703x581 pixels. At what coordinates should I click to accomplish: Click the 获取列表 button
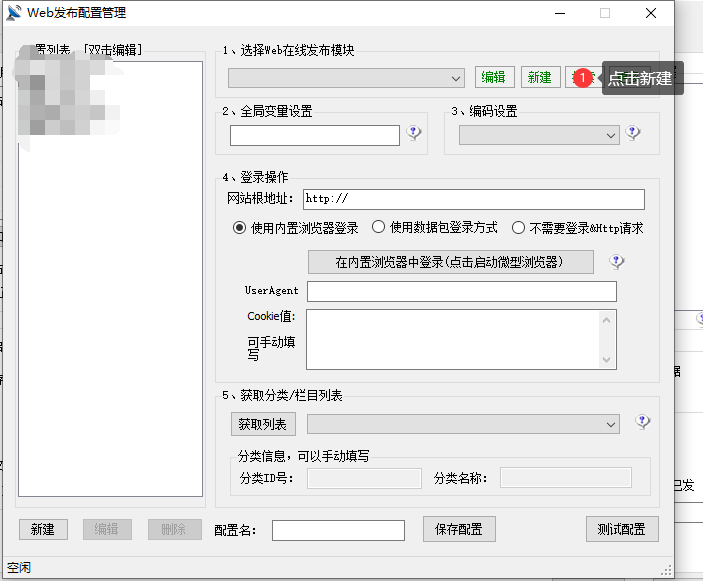[x=263, y=424]
